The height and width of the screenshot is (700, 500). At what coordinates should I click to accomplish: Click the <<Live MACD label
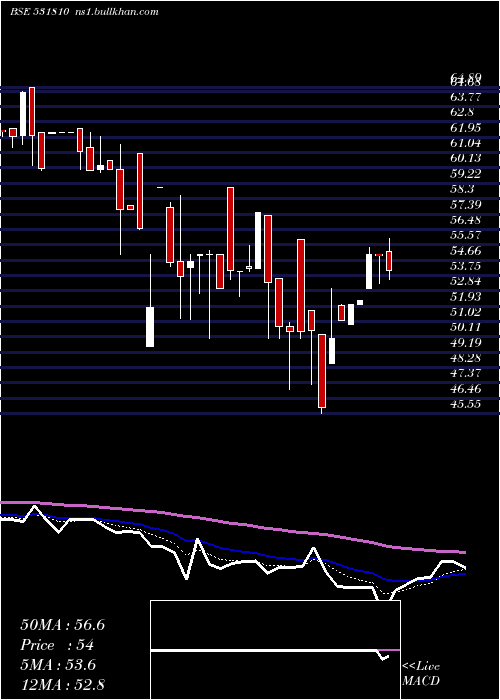click(421, 673)
